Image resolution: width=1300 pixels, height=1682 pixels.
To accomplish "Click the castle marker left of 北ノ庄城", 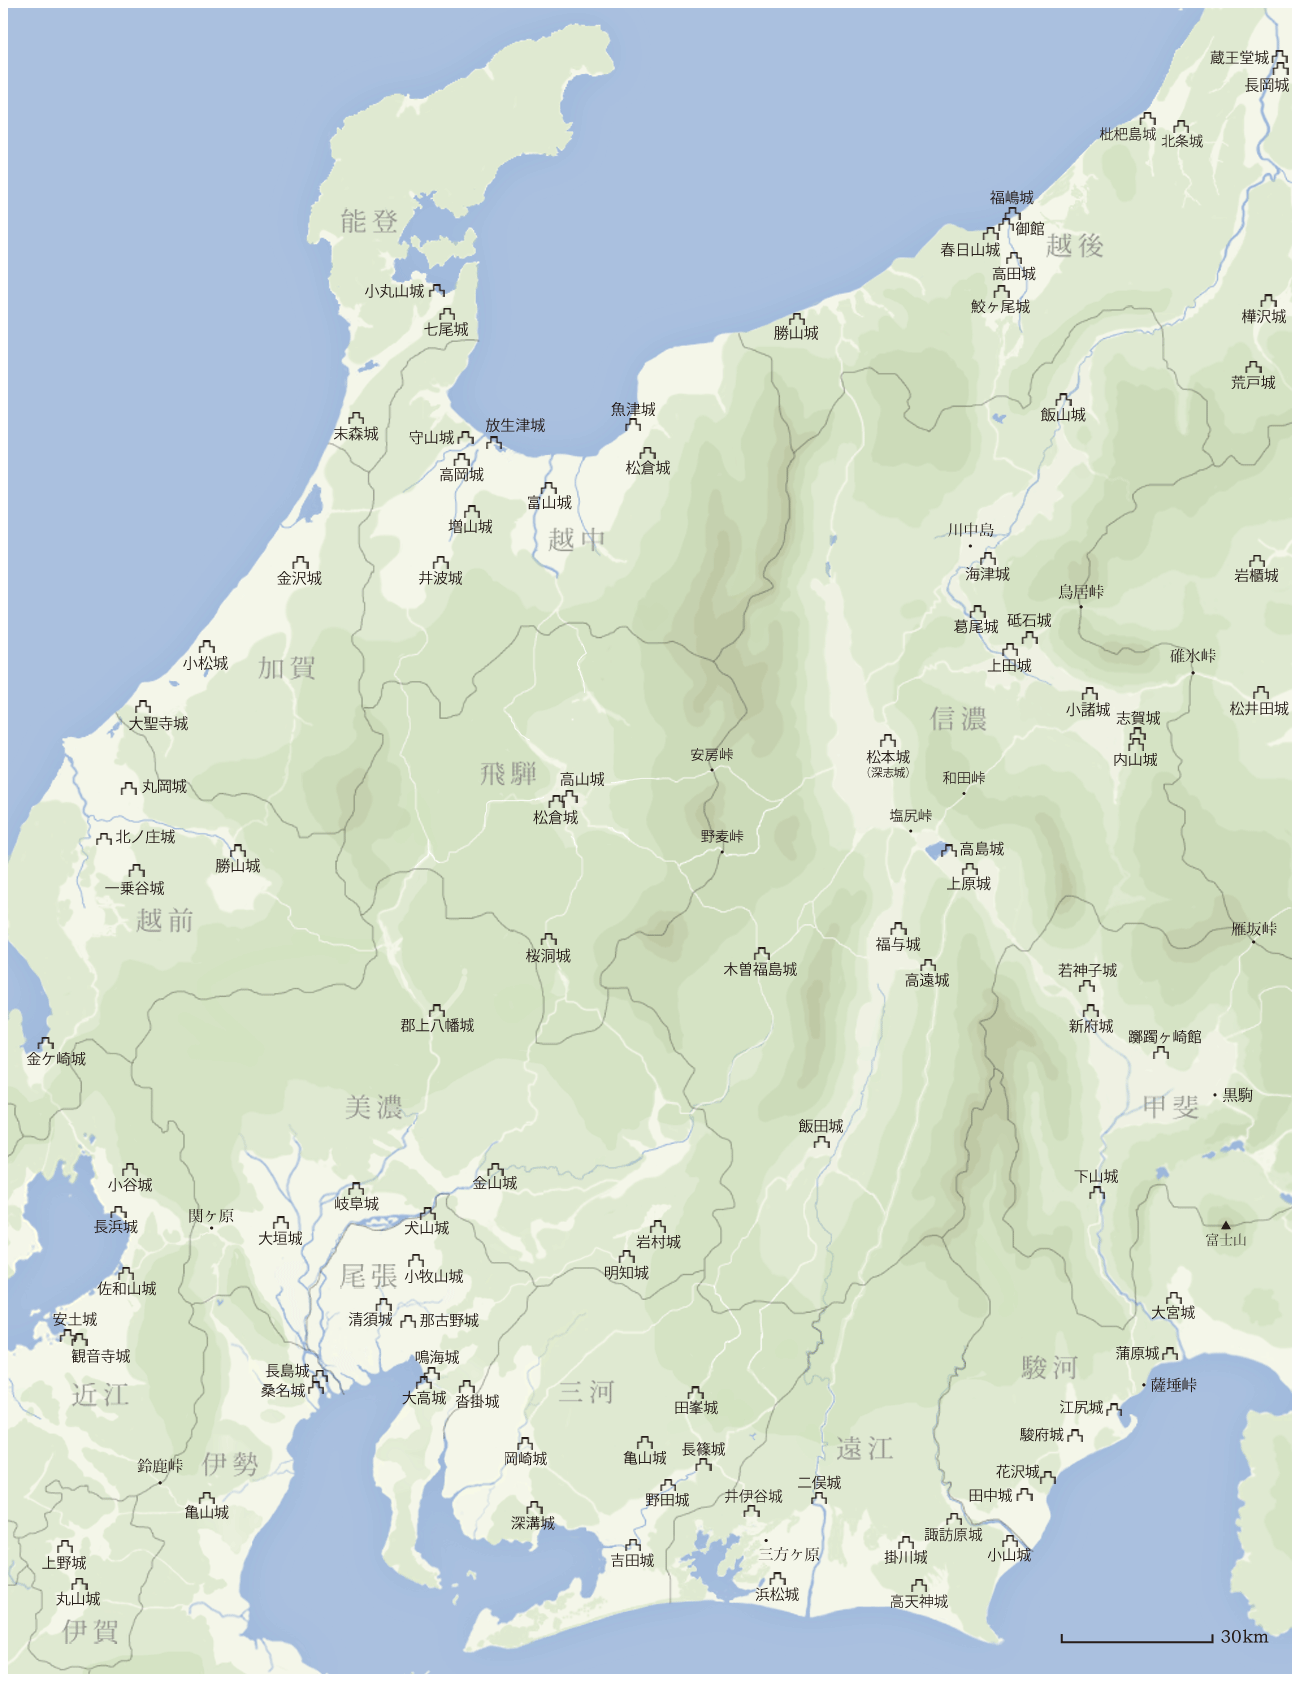I will (x=104, y=838).
